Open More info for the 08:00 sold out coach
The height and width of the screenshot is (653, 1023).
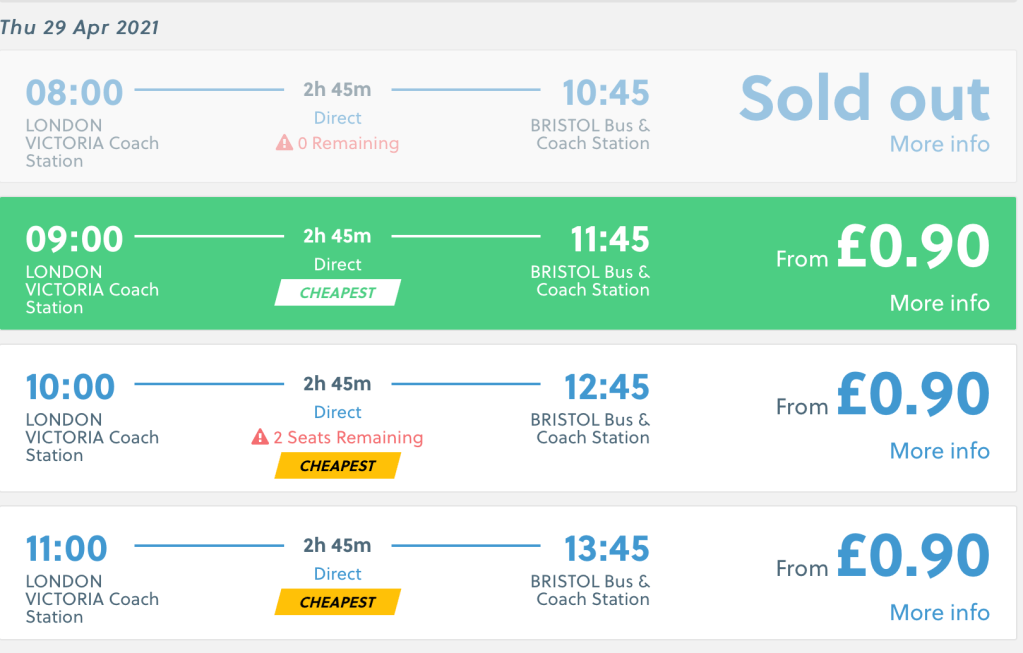click(x=939, y=144)
